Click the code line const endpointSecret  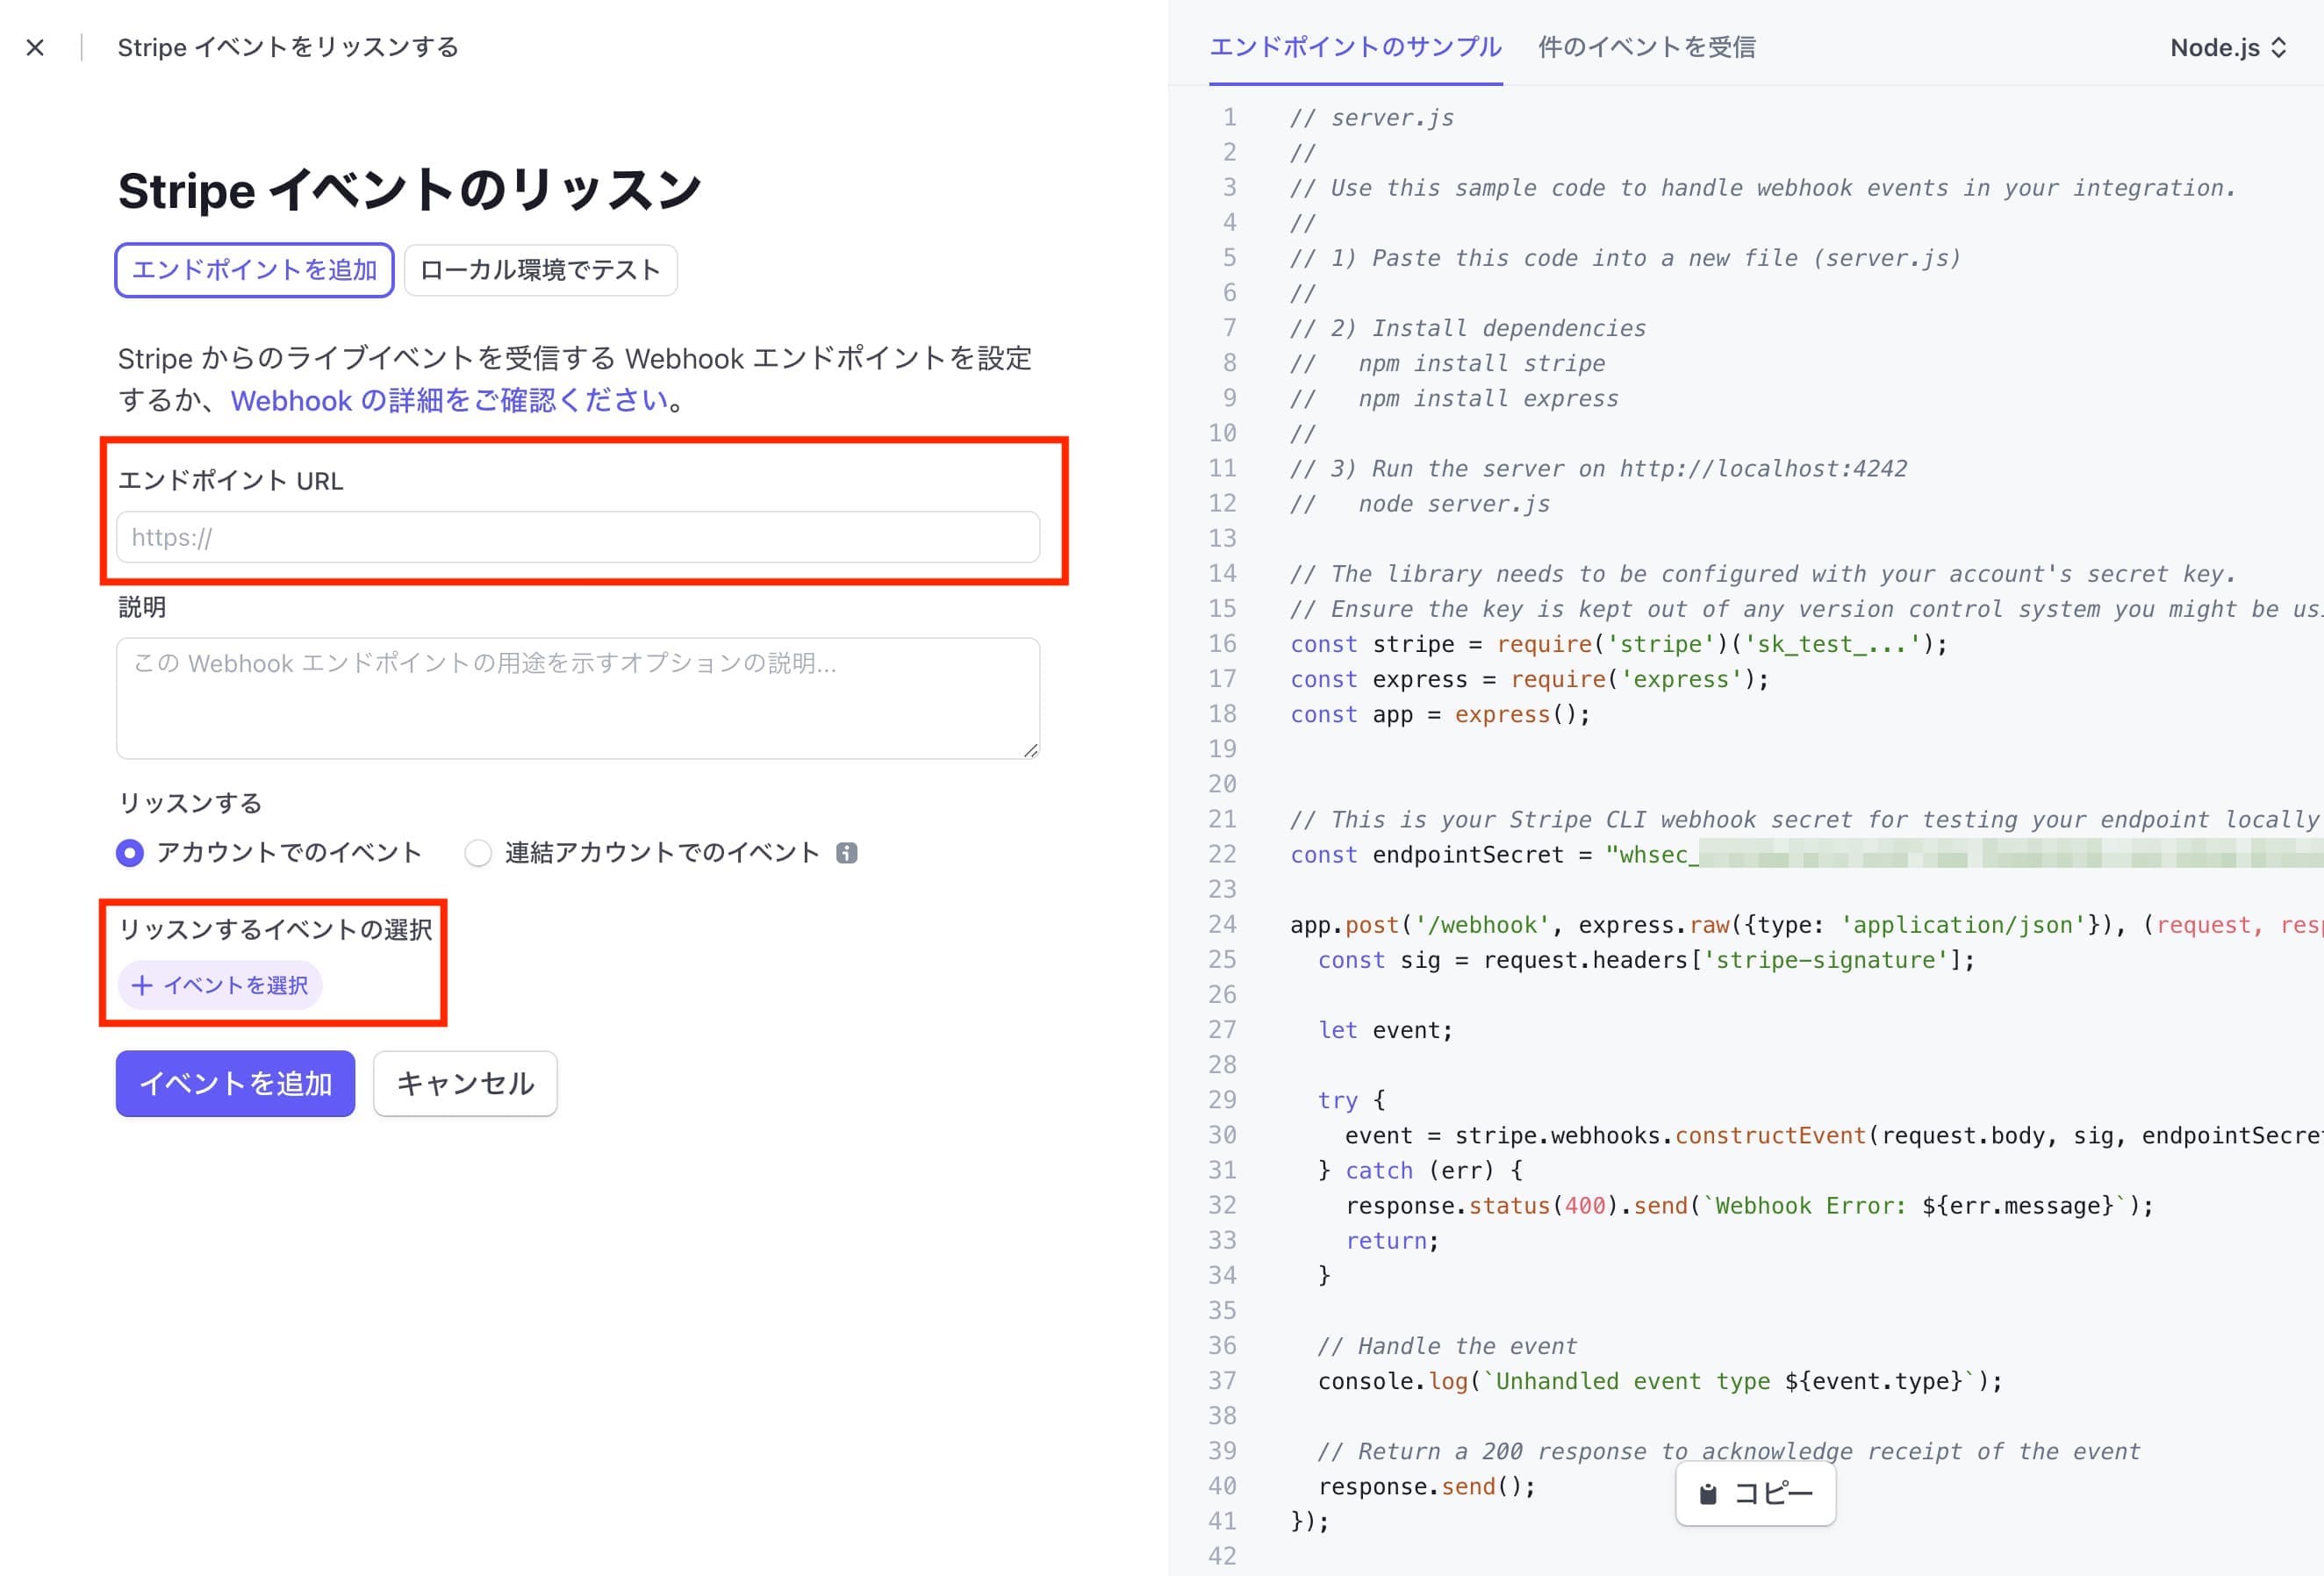coord(1806,855)
